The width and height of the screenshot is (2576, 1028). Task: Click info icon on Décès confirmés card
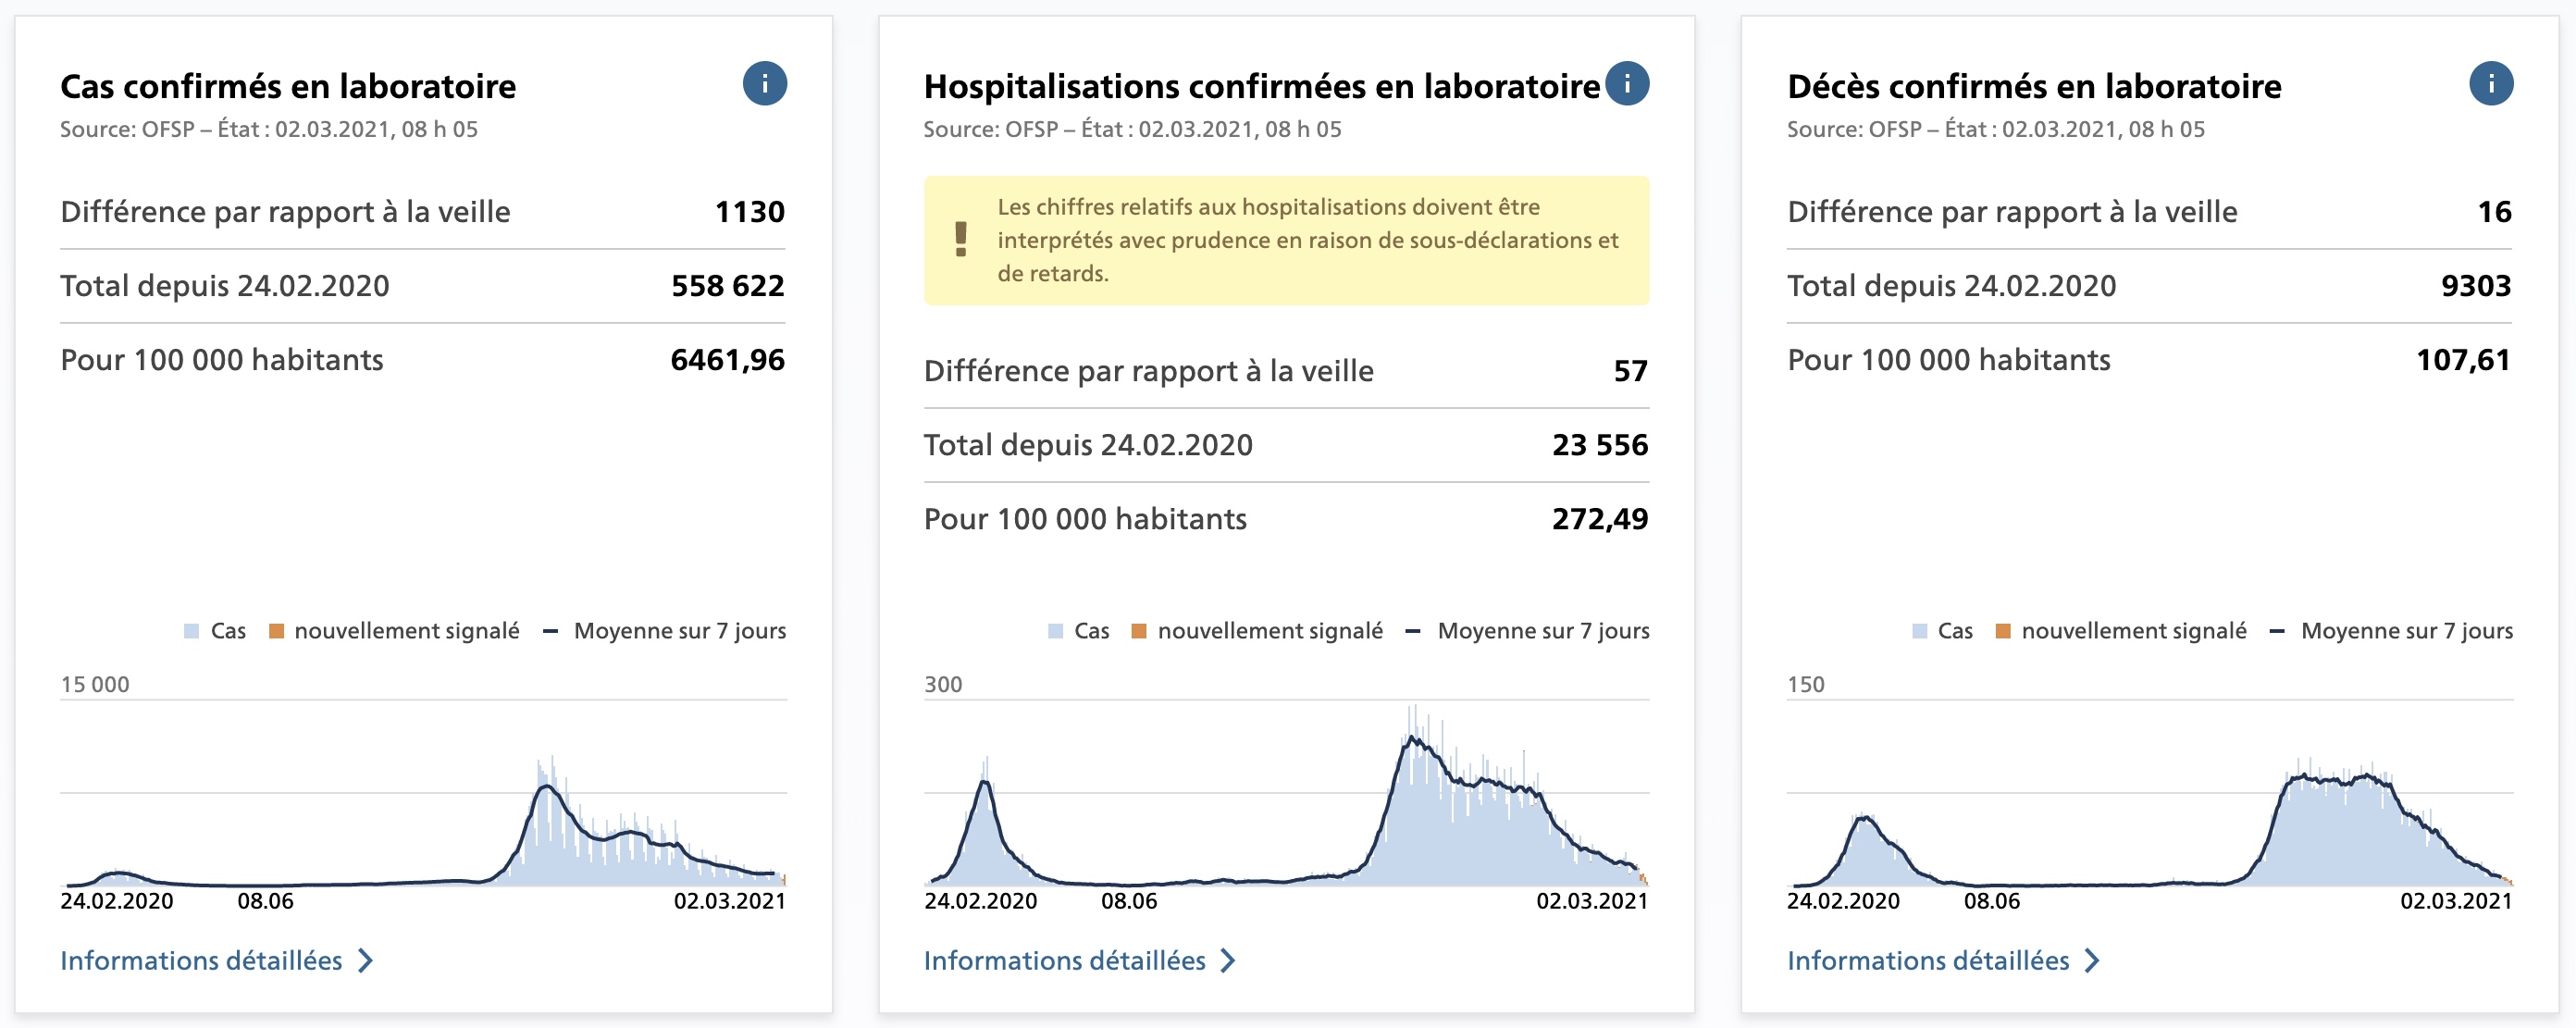coord(2490,84)
